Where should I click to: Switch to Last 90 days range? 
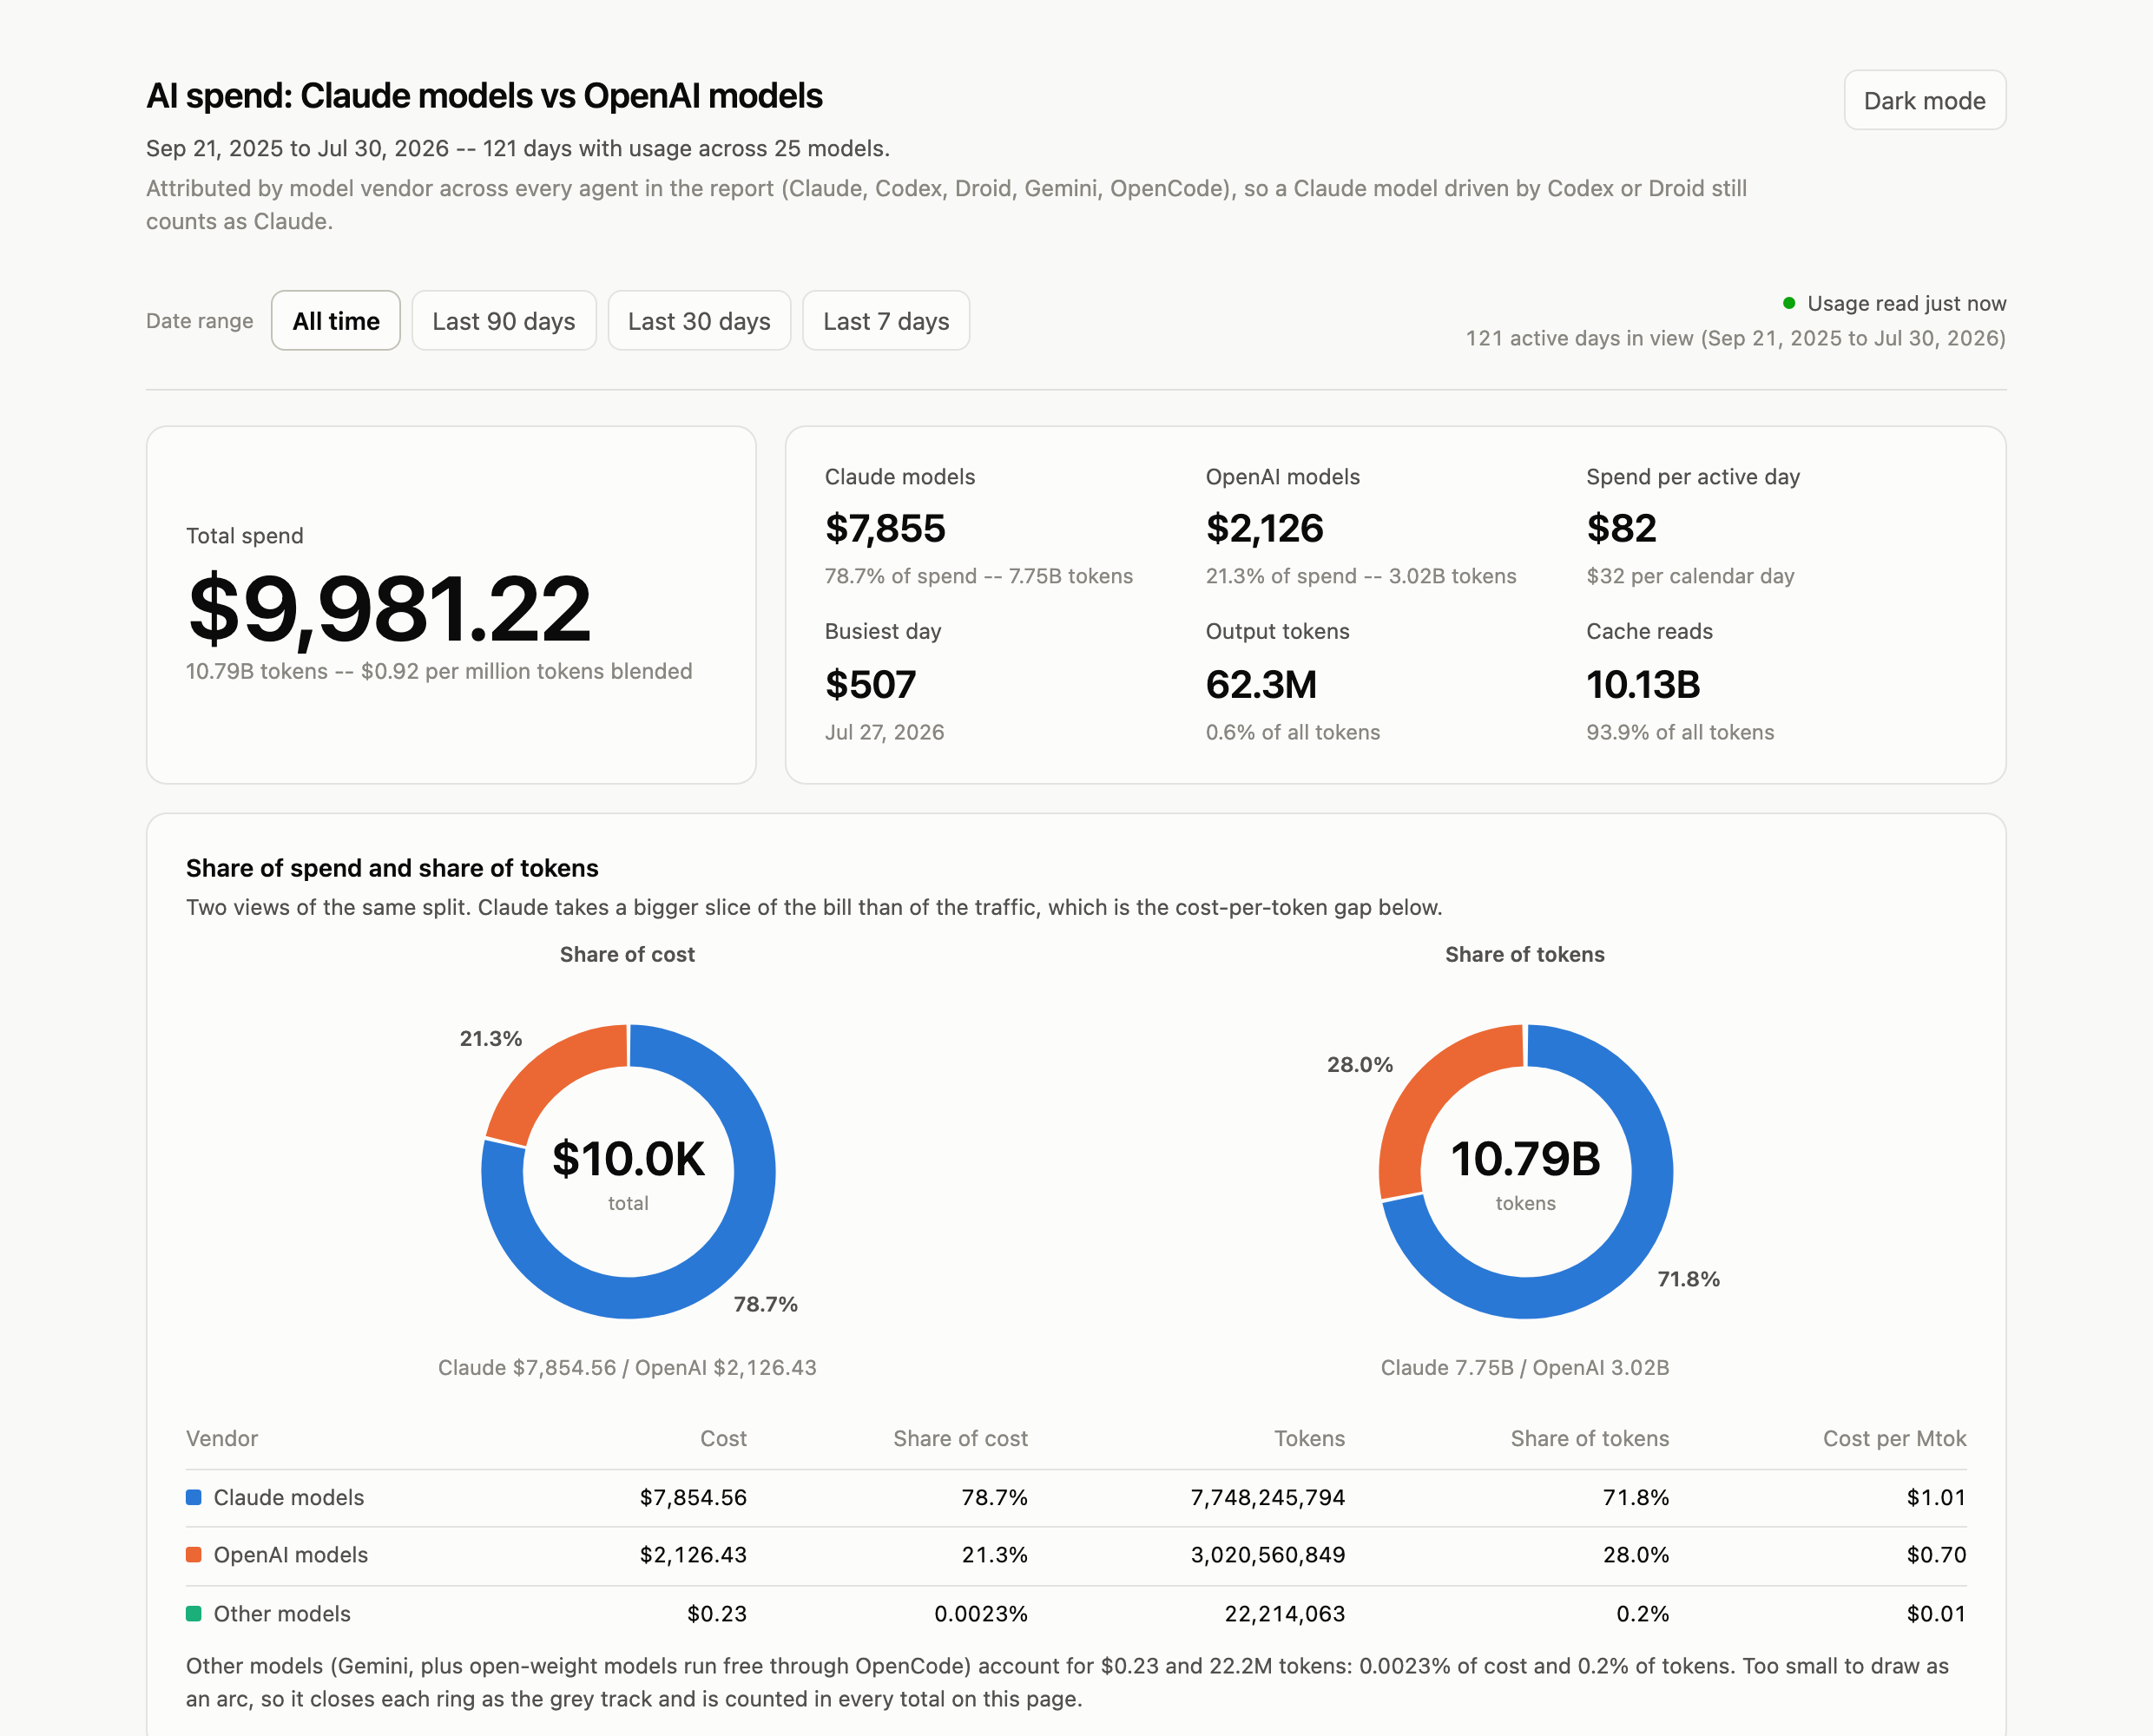point(504,321)
